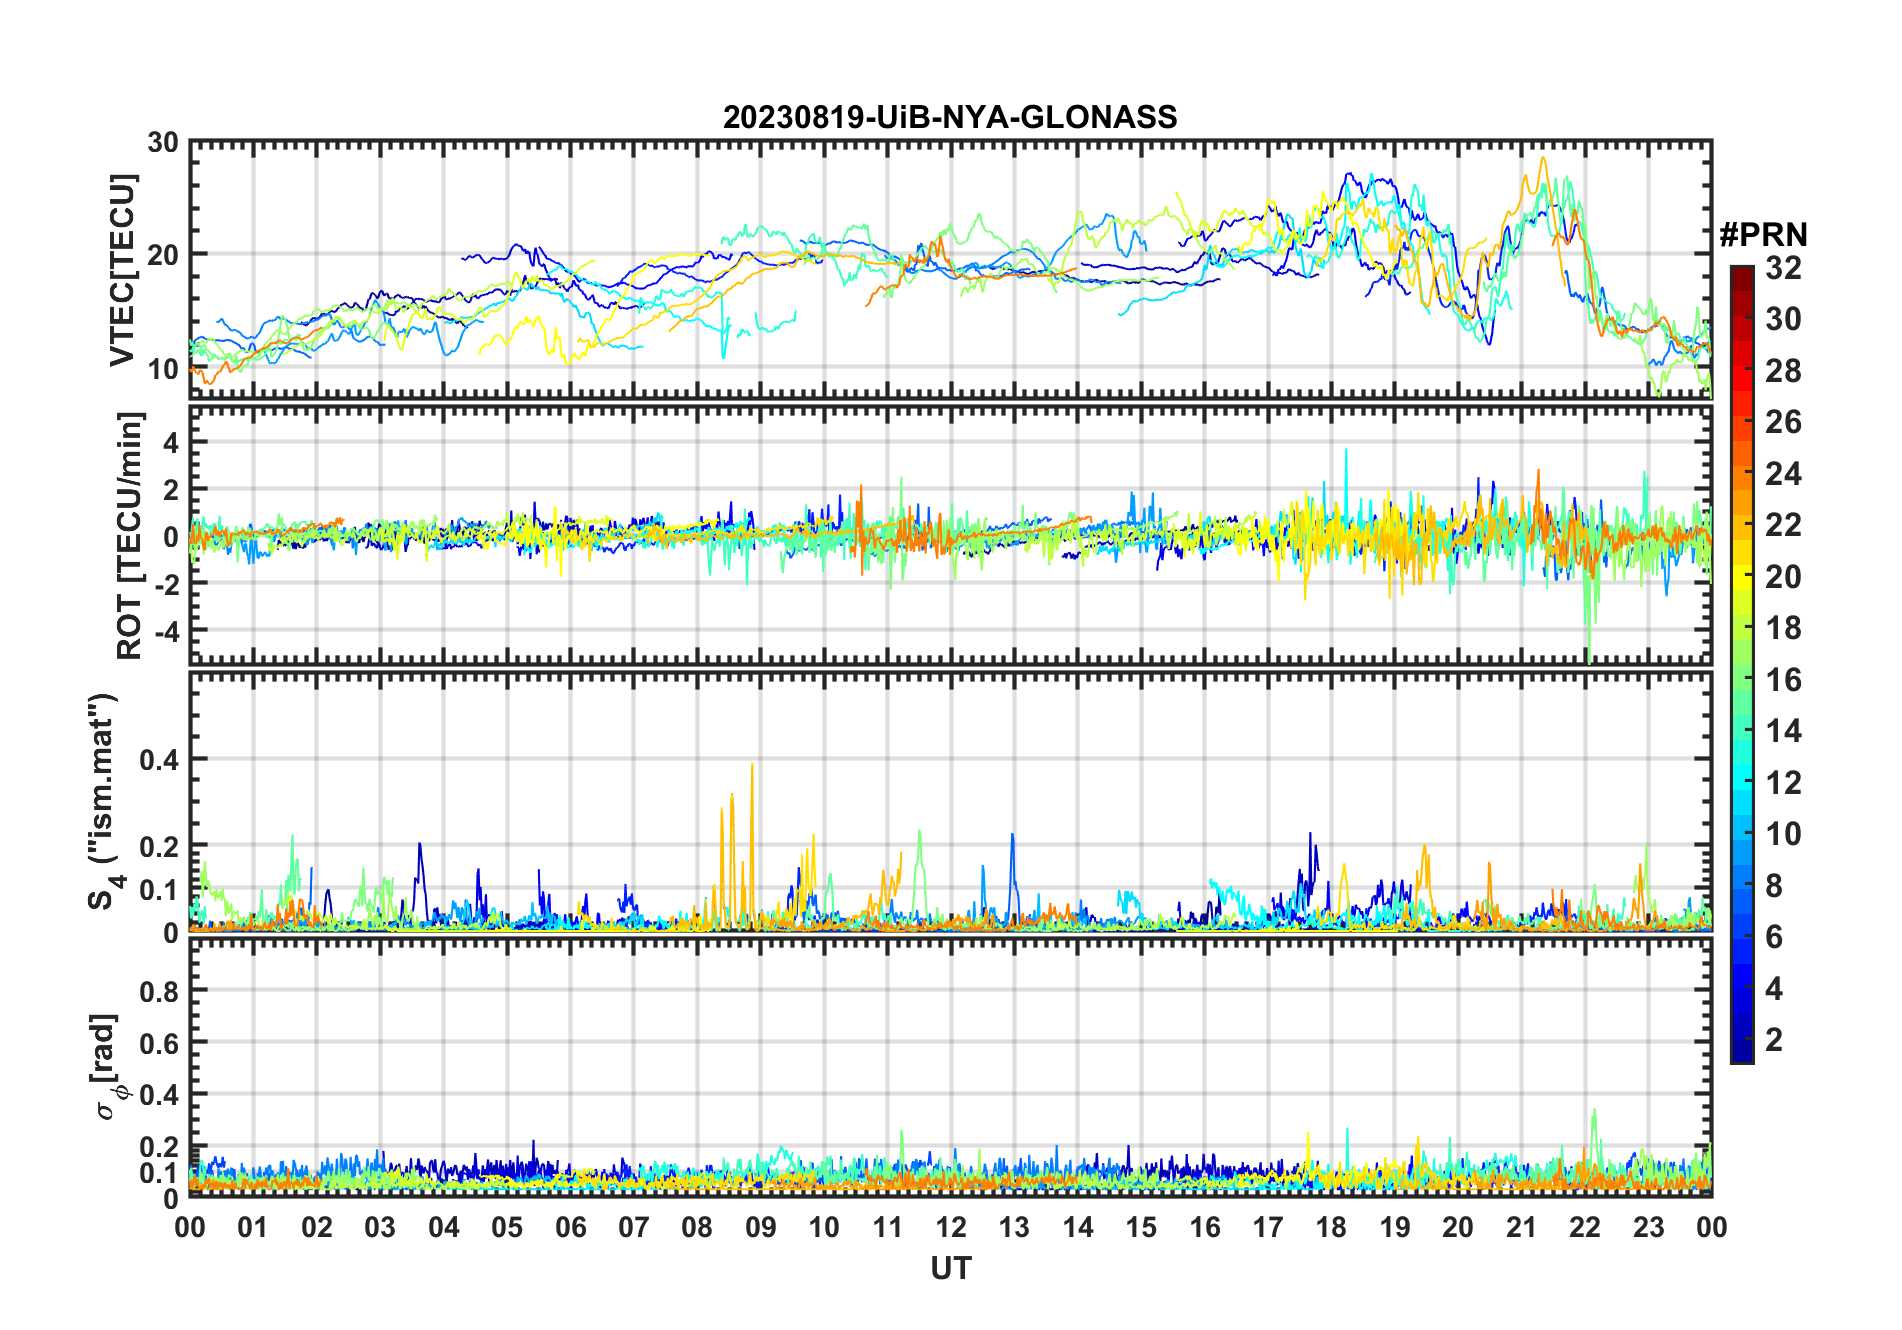Click colorbar tick label 10

pyautogui.click(x=1783, y=834)
